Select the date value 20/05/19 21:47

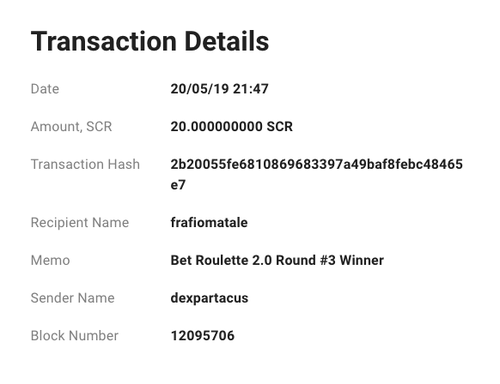[219, 89]
